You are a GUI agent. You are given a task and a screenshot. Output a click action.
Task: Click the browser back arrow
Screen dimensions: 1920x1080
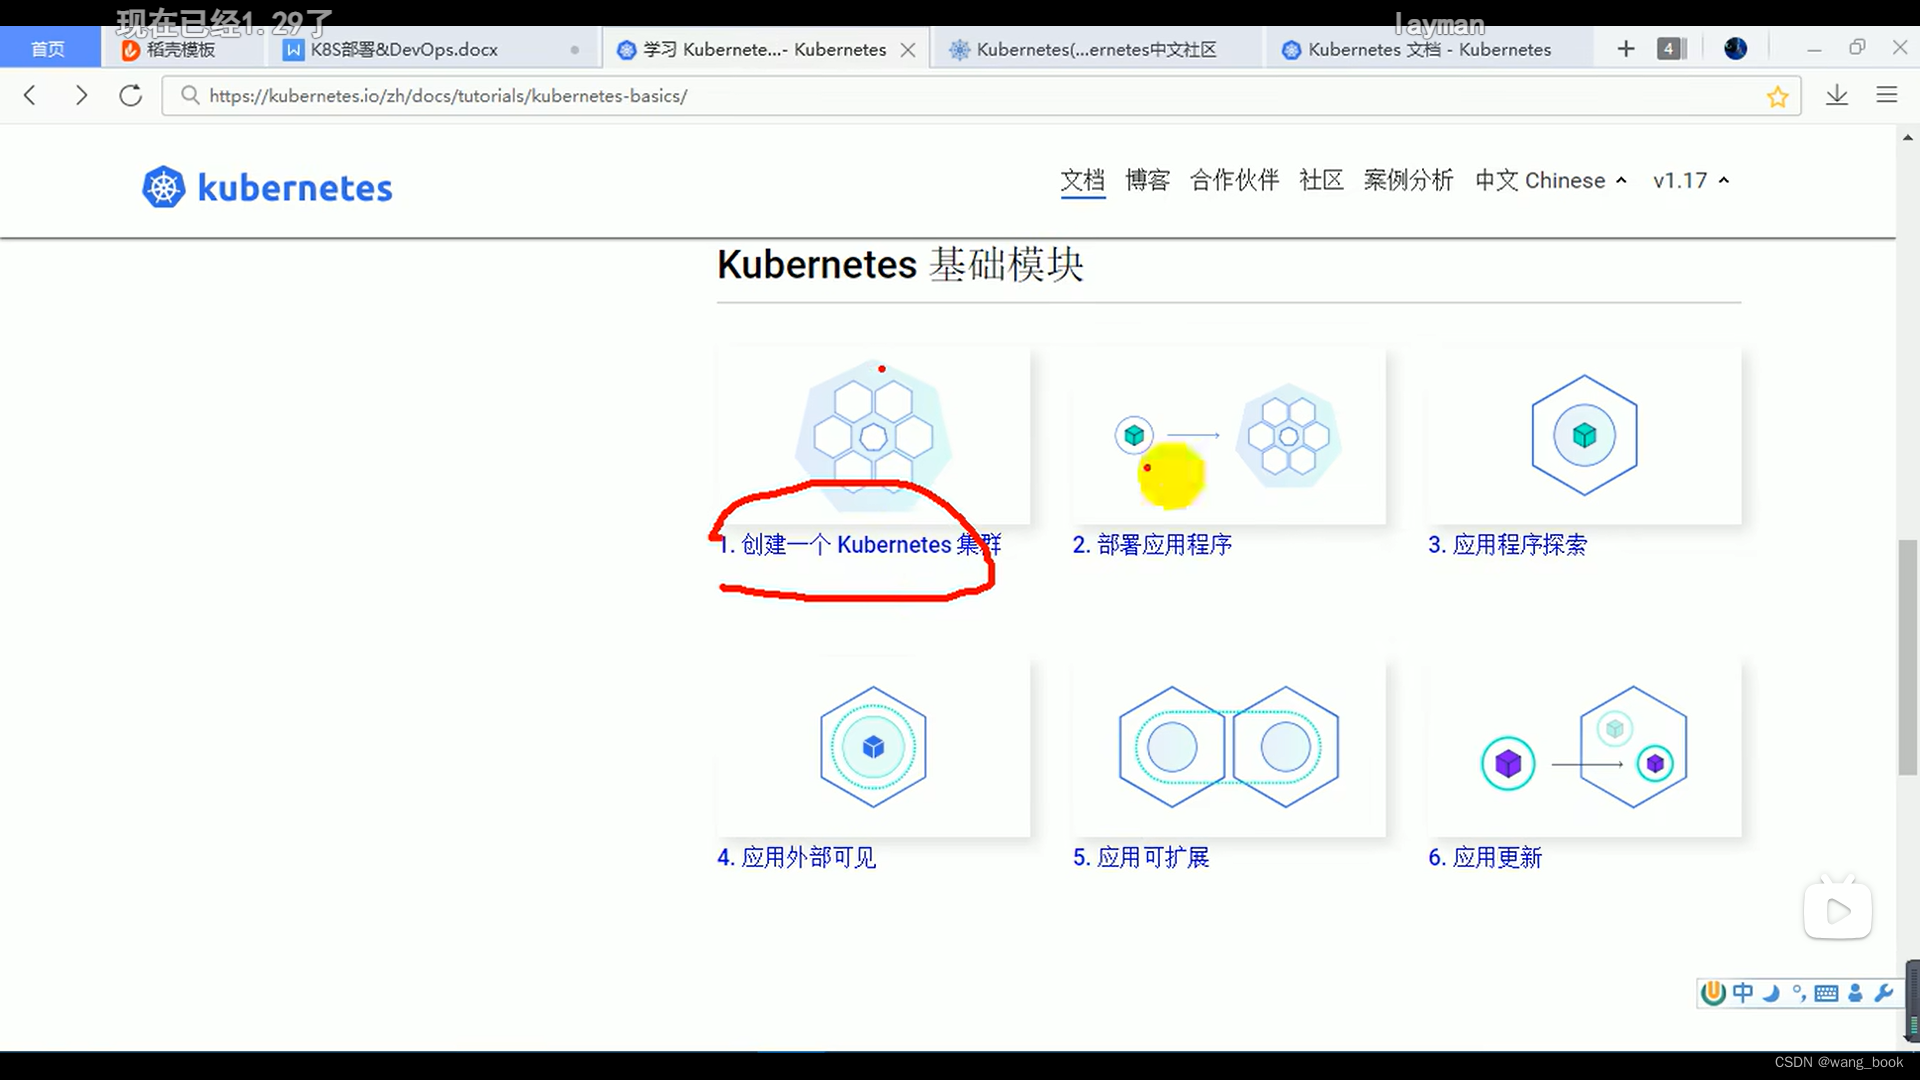[30, 95]
